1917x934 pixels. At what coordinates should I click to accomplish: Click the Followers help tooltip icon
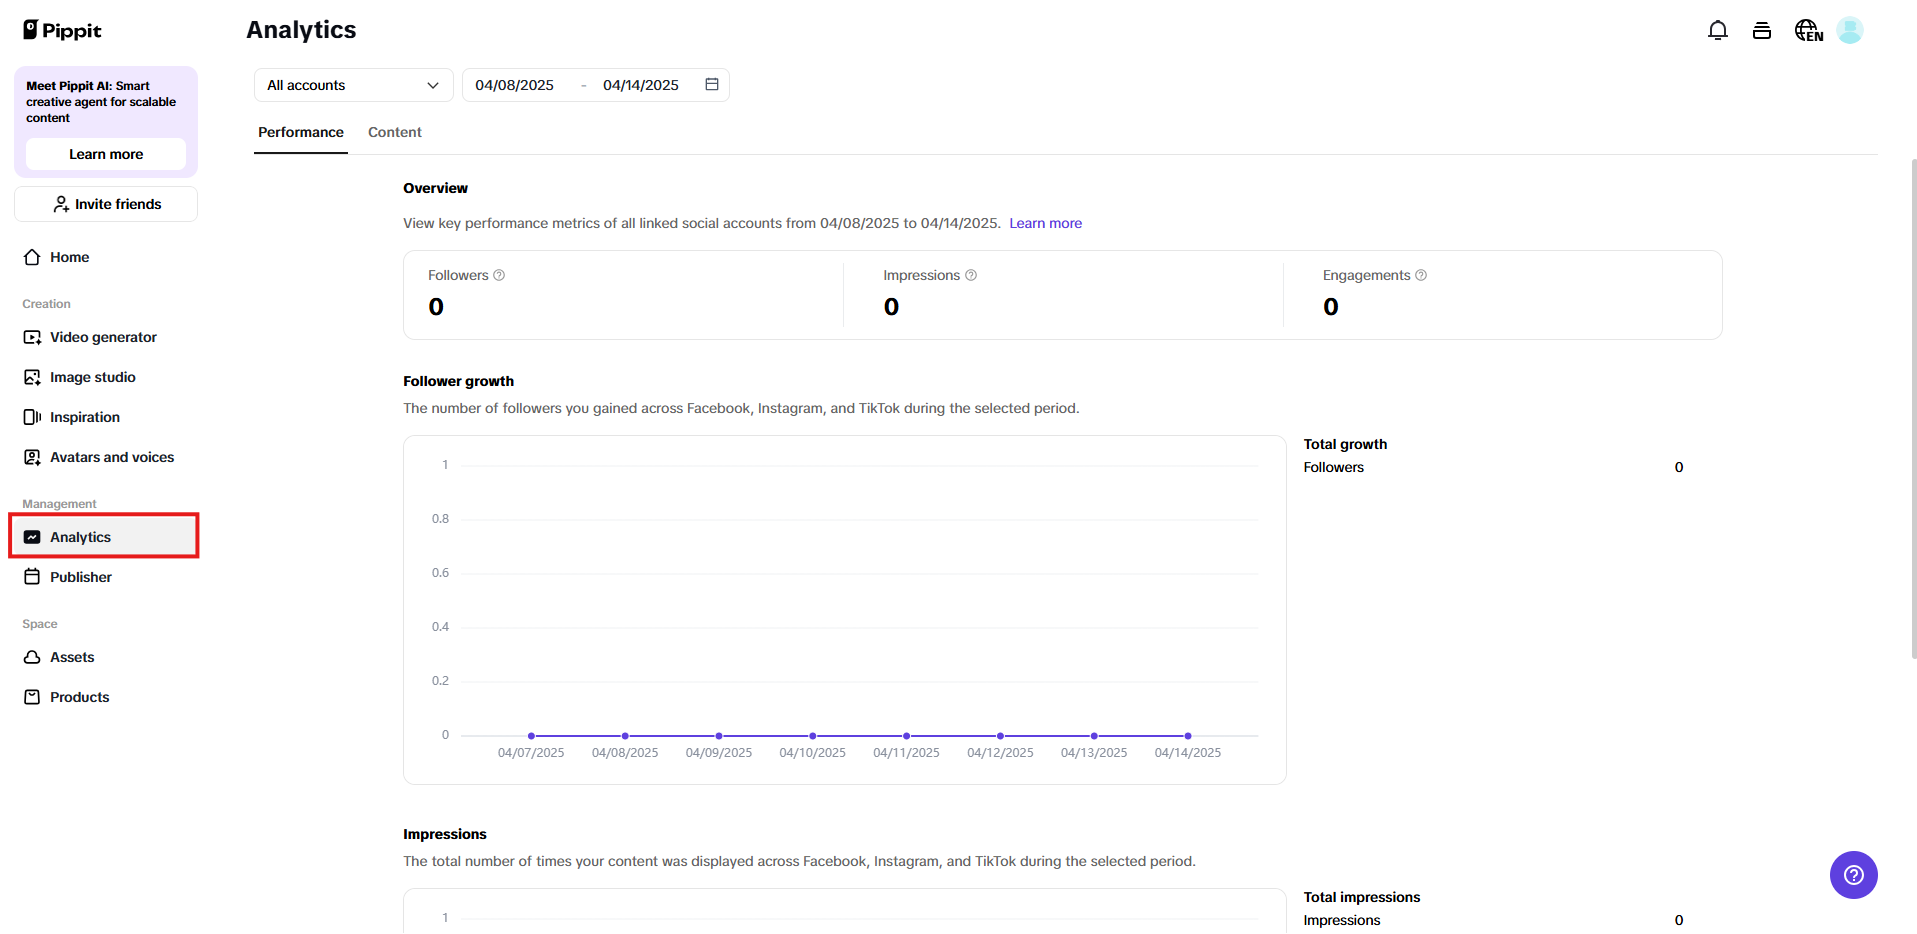coord(500,275)
